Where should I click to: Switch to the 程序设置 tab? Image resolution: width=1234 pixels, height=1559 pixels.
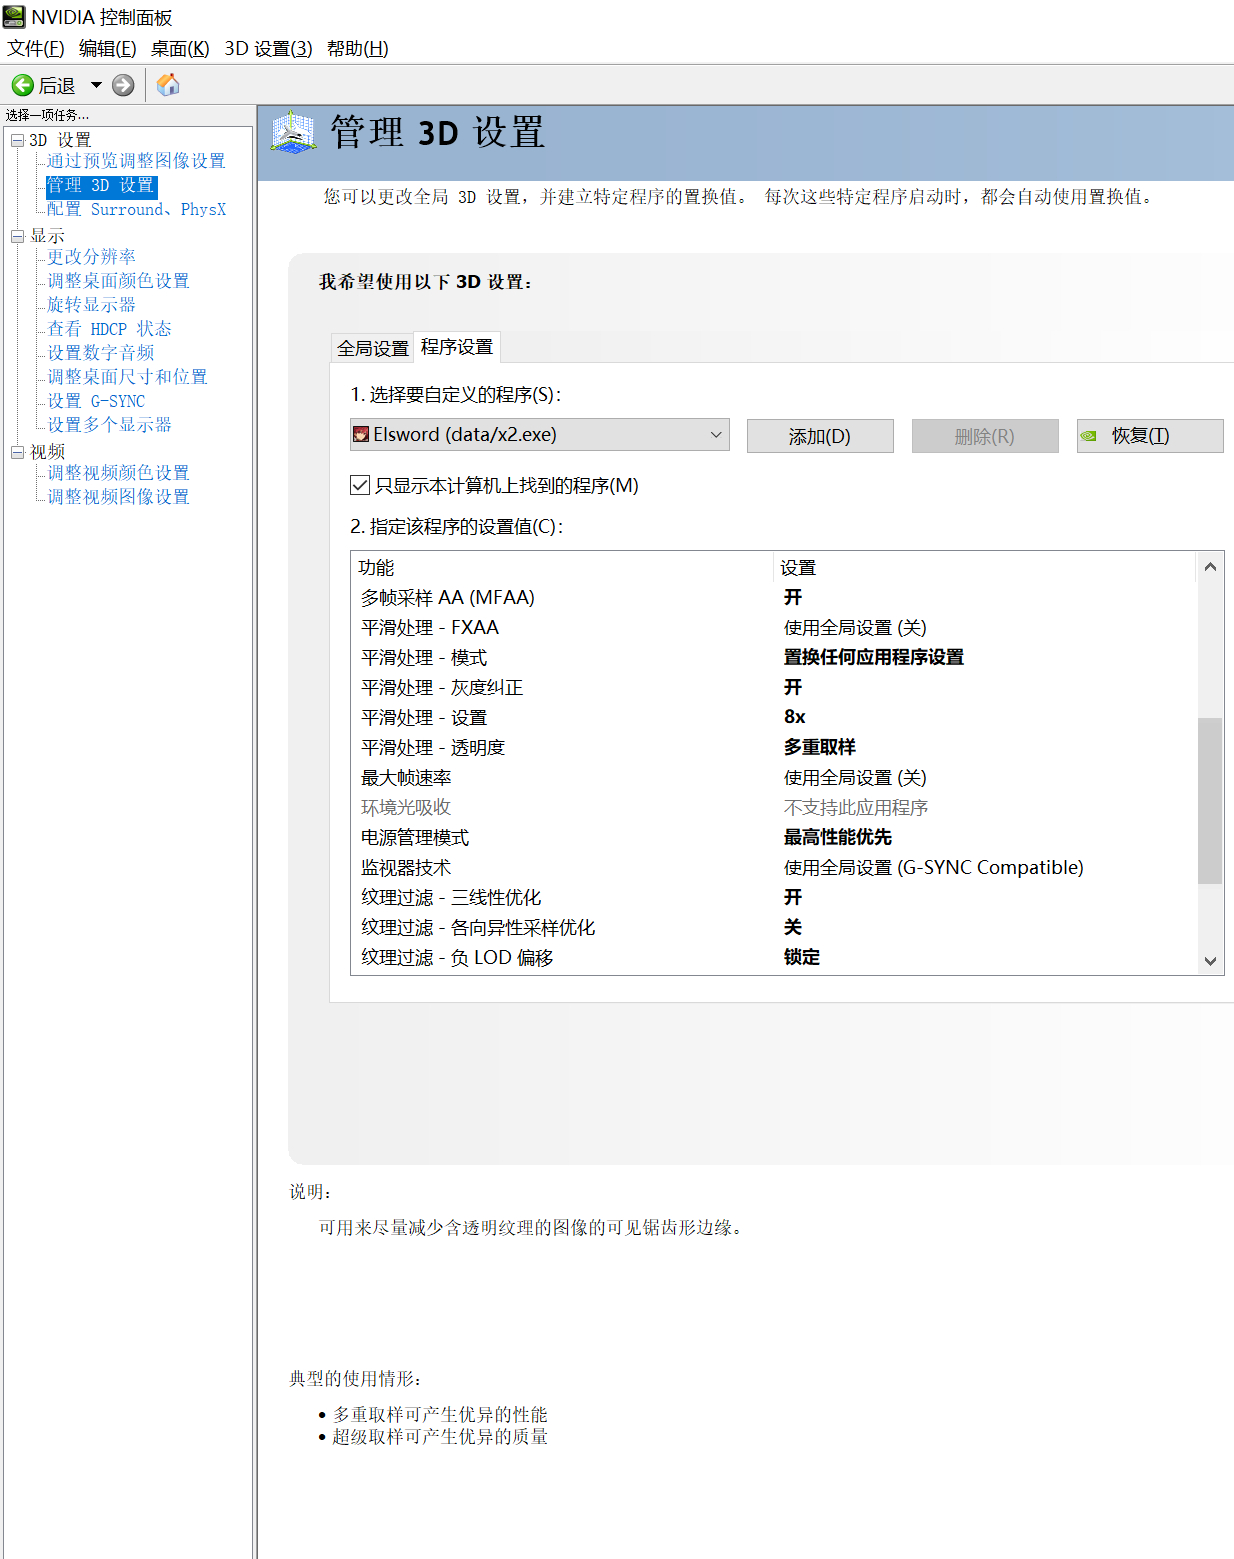[x=457, y=346]
